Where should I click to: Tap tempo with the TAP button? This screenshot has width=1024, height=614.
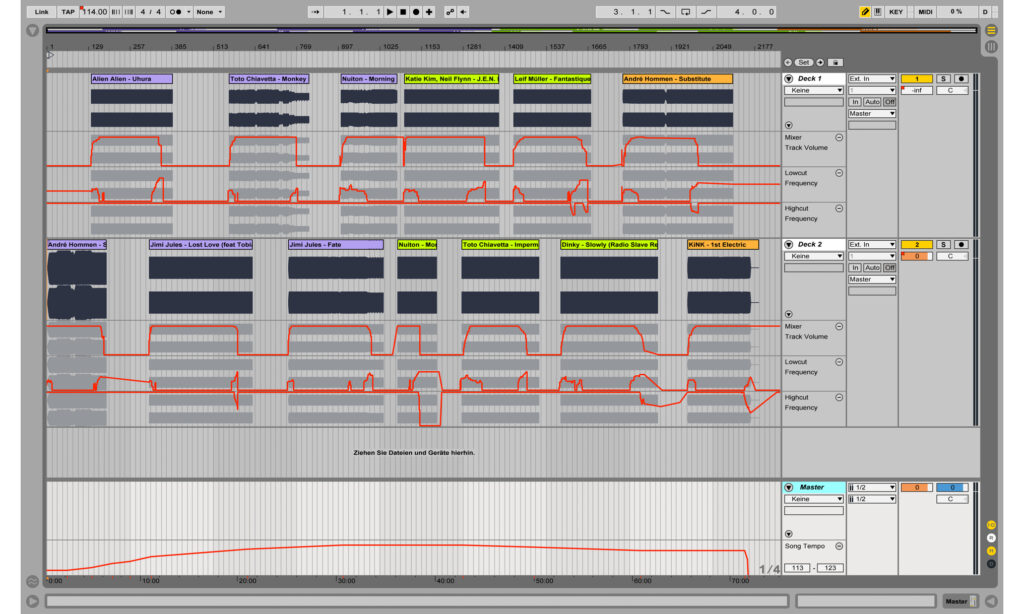pyautogui.click(x=67, y=12)
